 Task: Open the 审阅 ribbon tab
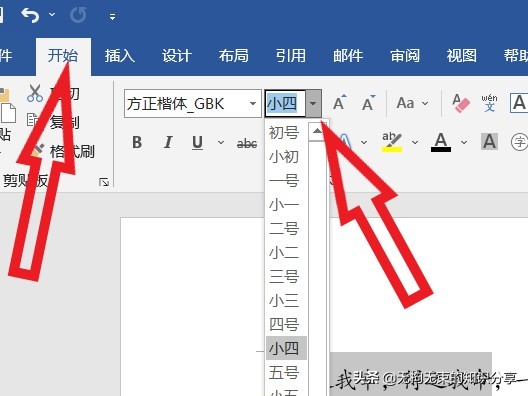405,56
